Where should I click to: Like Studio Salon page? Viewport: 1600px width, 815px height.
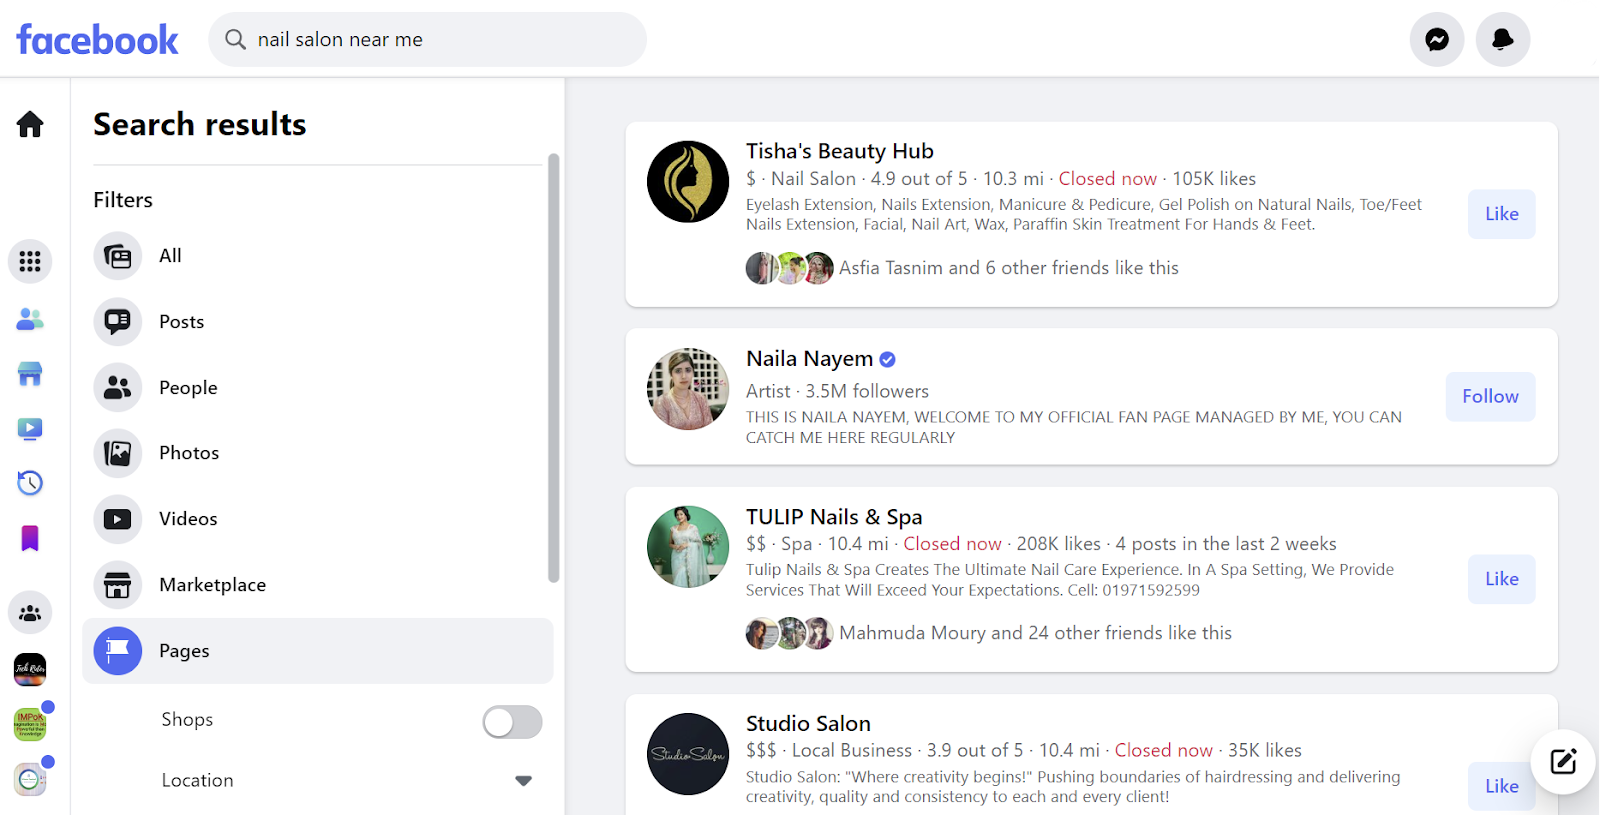(1501, 786)
